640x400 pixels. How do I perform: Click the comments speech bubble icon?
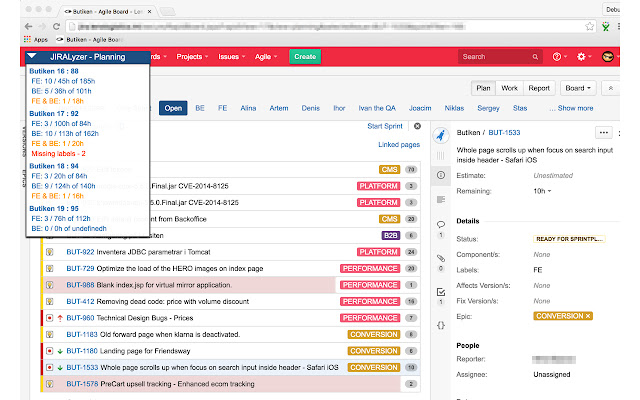pos(441,224)
